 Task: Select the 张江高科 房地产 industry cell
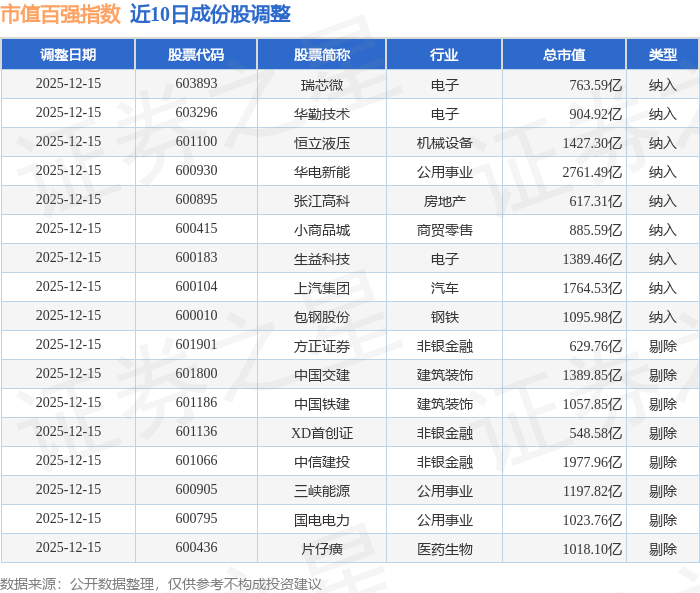click(x=444, y=200)
